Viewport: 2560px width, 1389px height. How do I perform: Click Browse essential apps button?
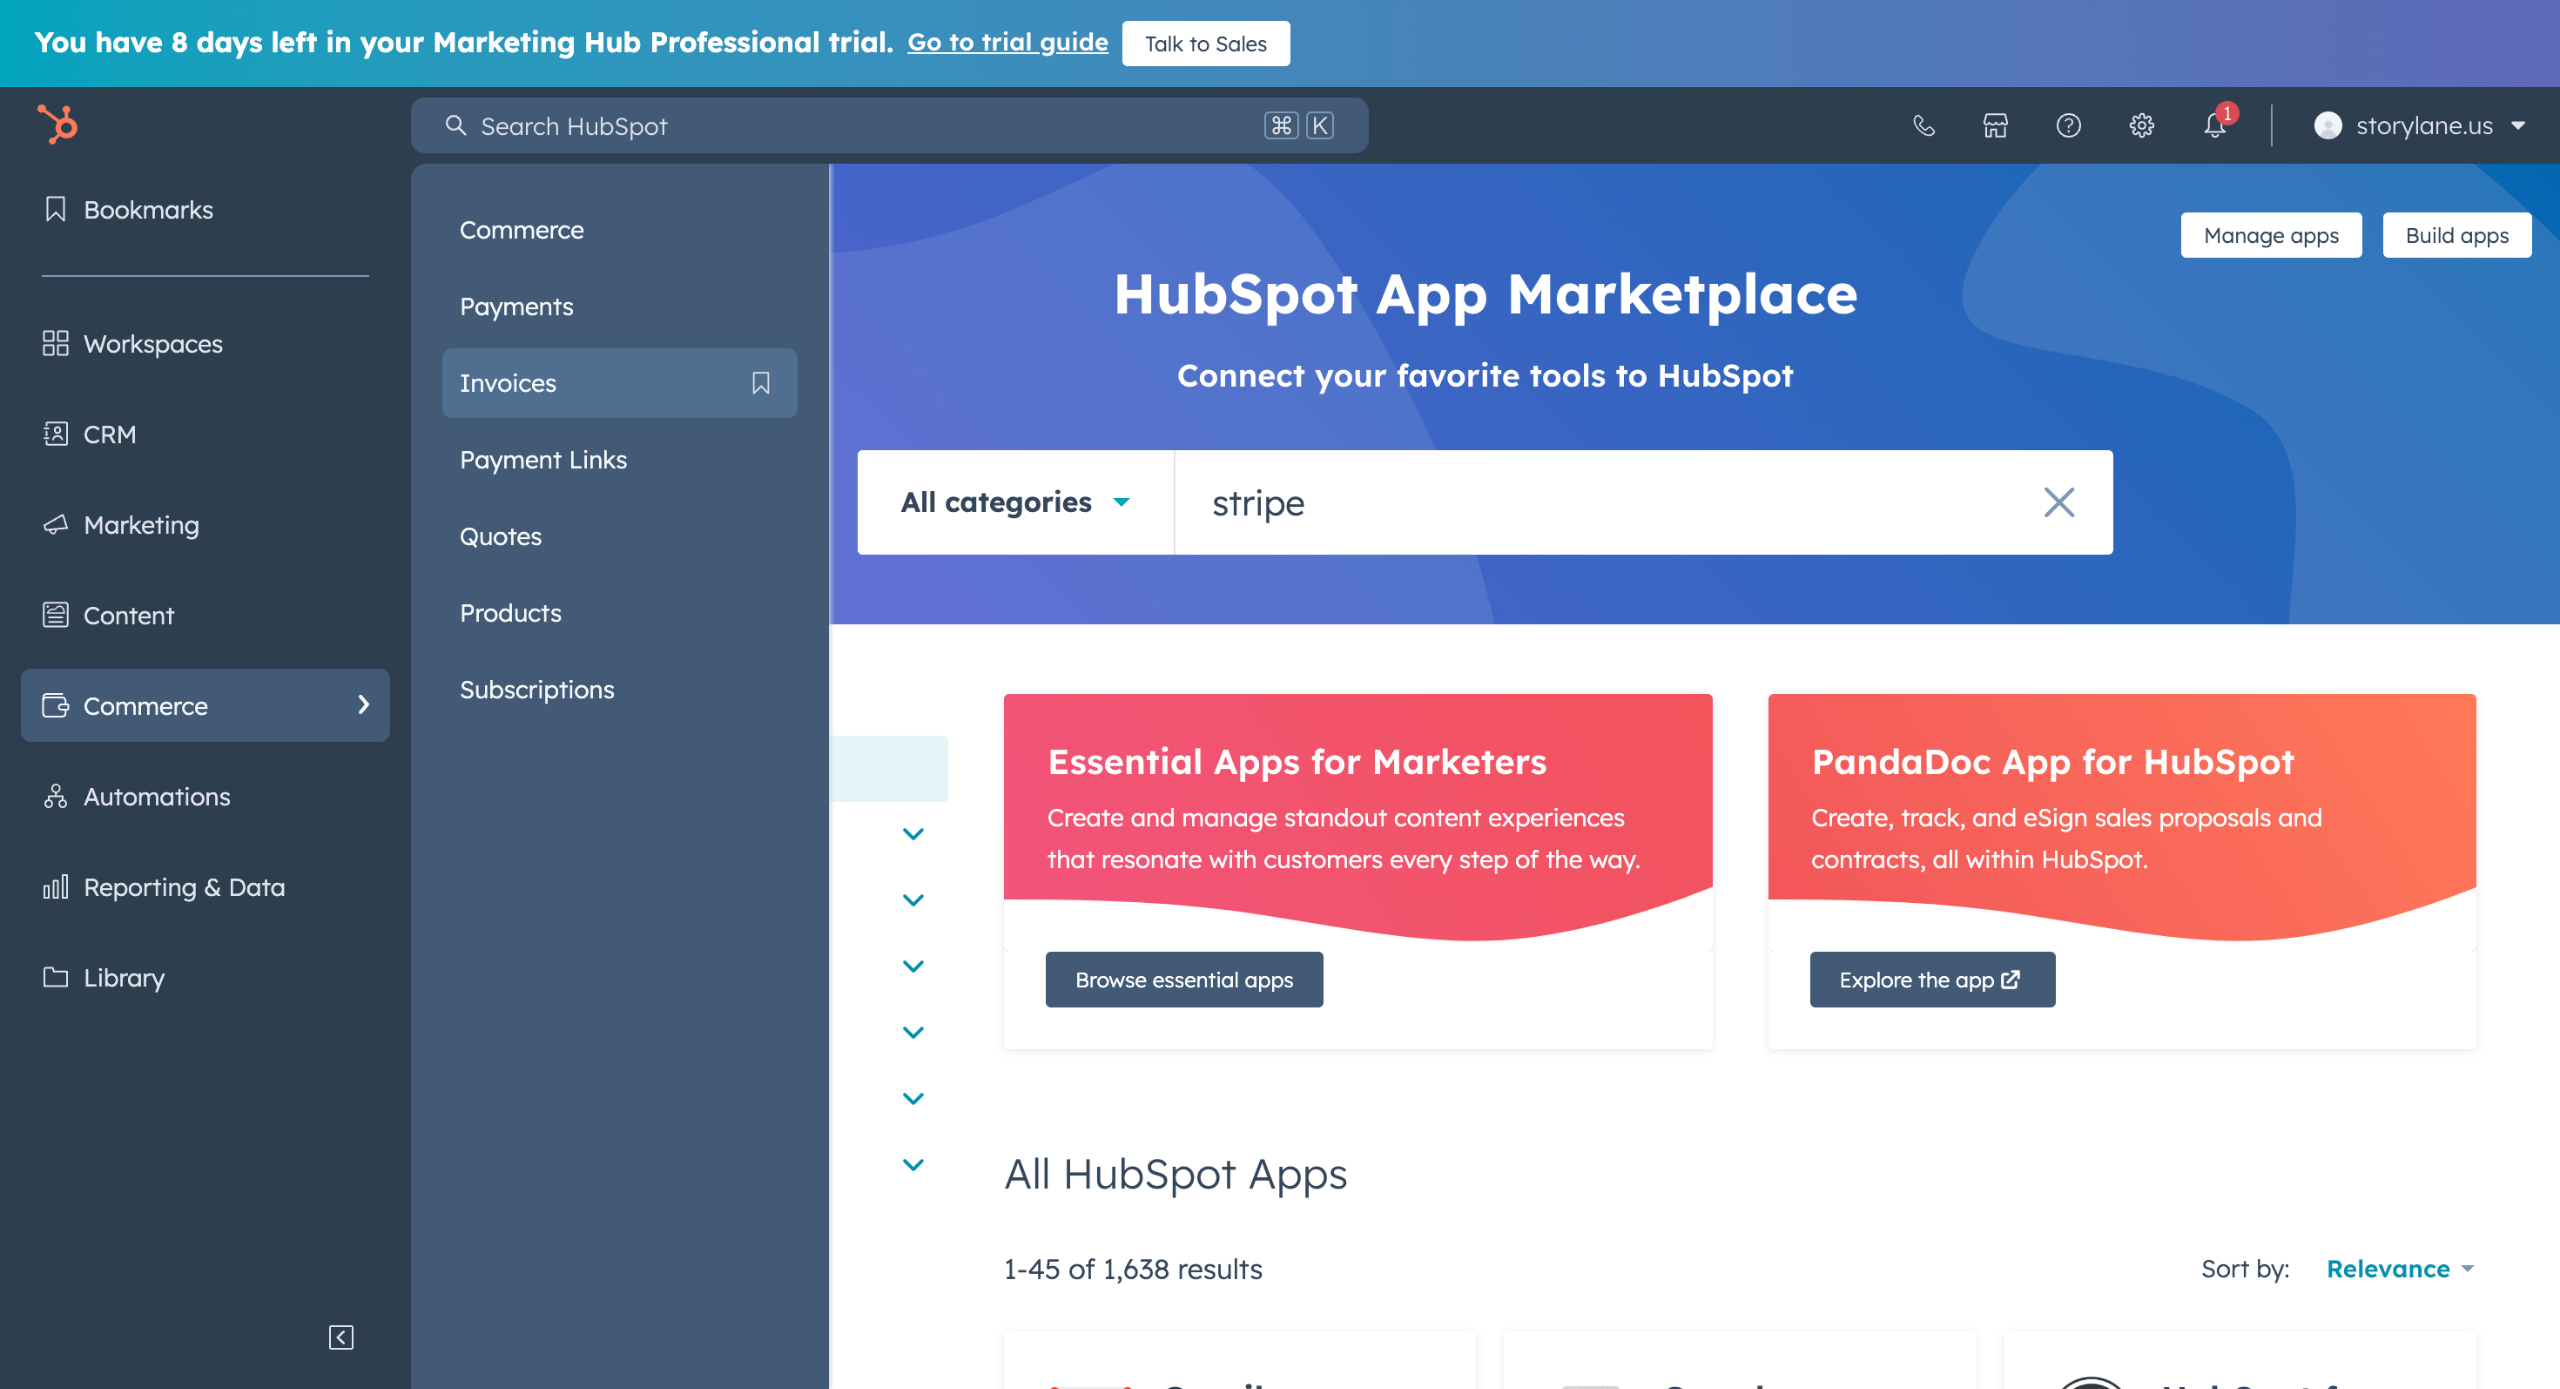pyautogui.click(x=1184, y=979)
